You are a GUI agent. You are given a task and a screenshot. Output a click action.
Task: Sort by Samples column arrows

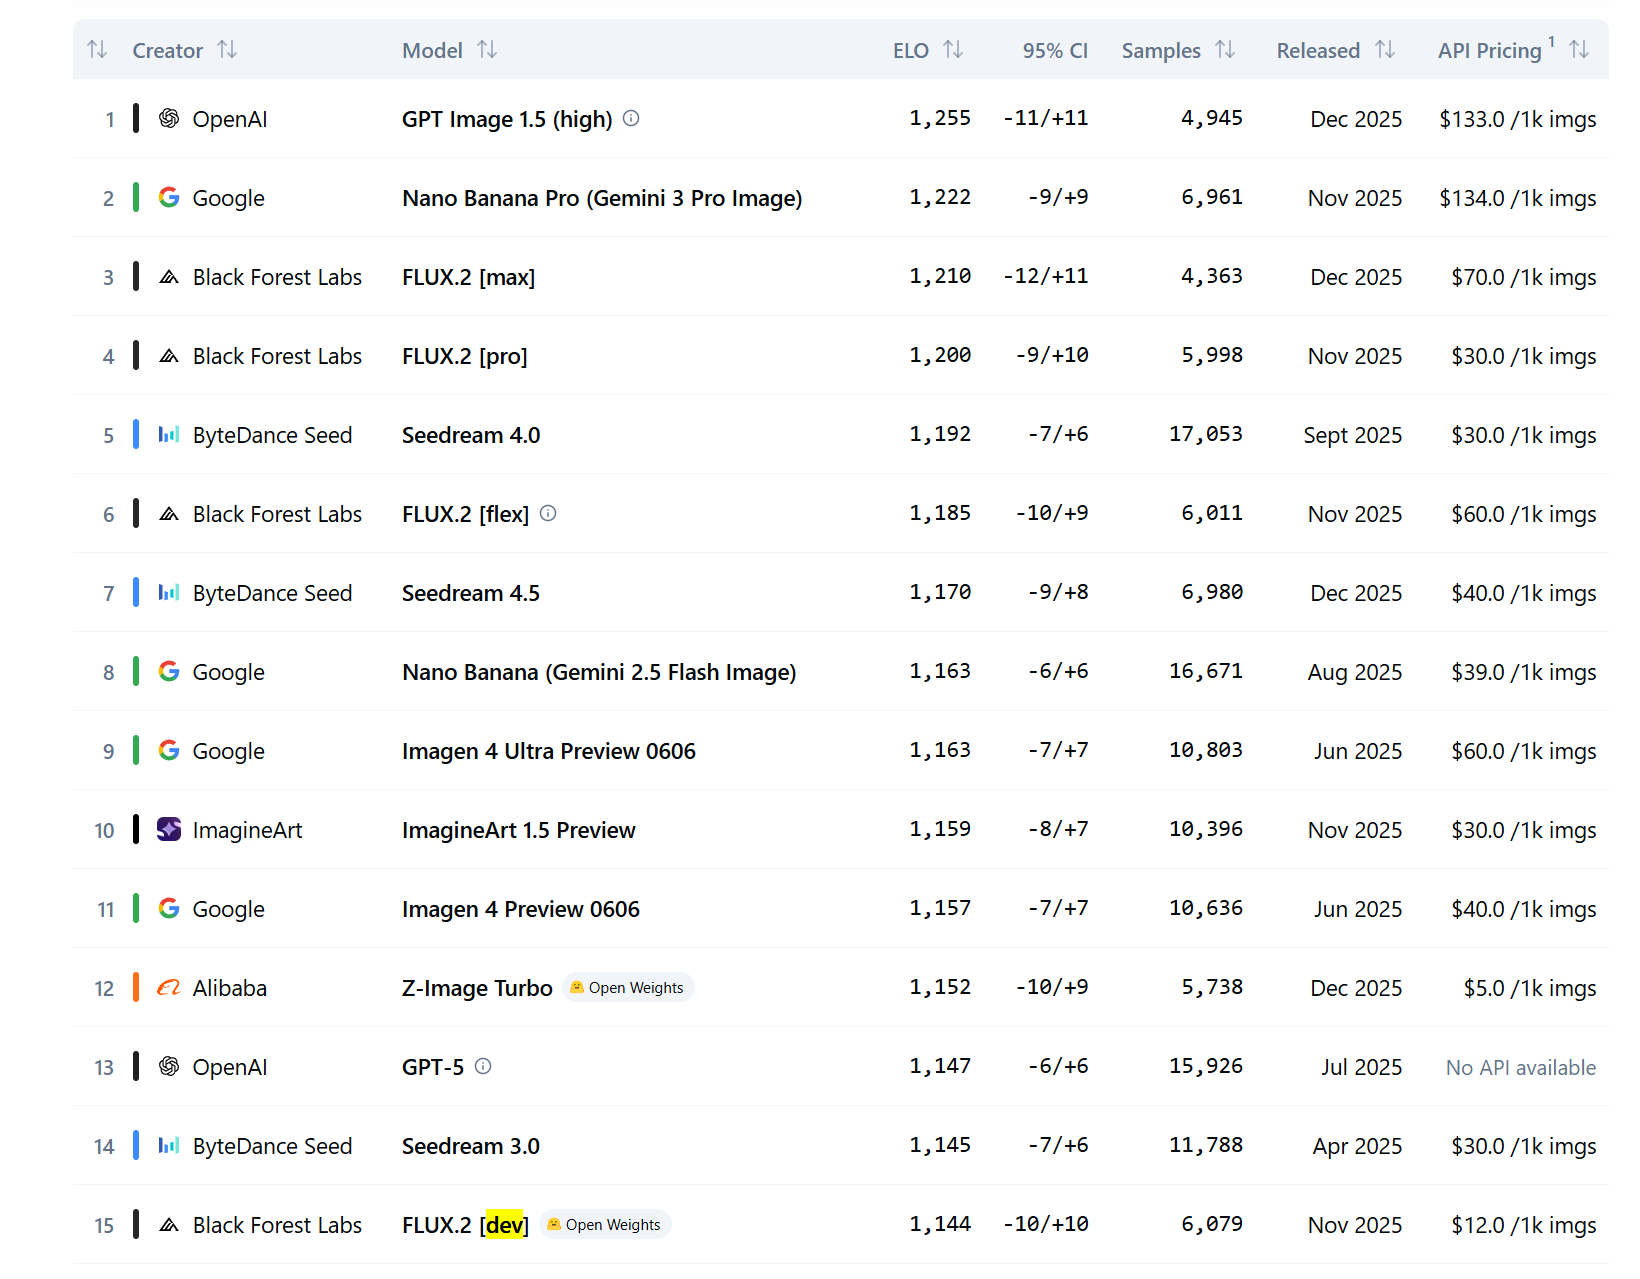click(1225, 49)
